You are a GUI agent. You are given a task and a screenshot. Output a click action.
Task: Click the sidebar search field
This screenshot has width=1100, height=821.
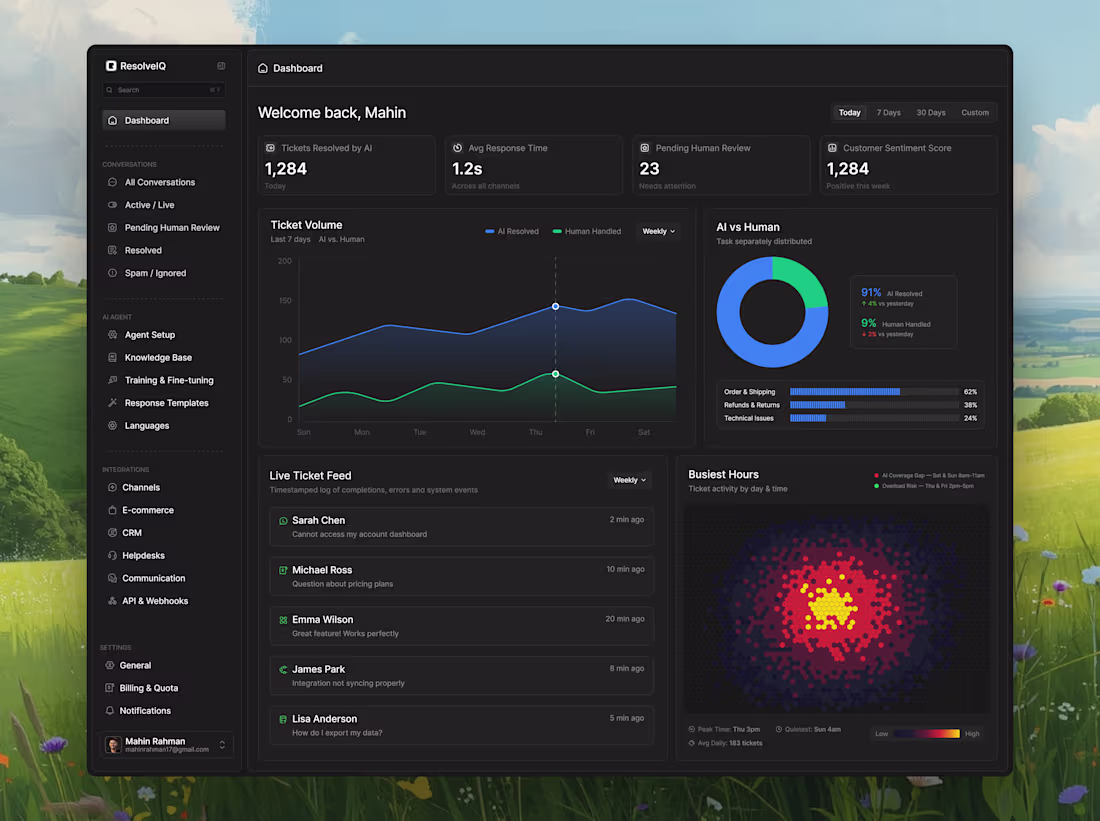tap(163, 89)
